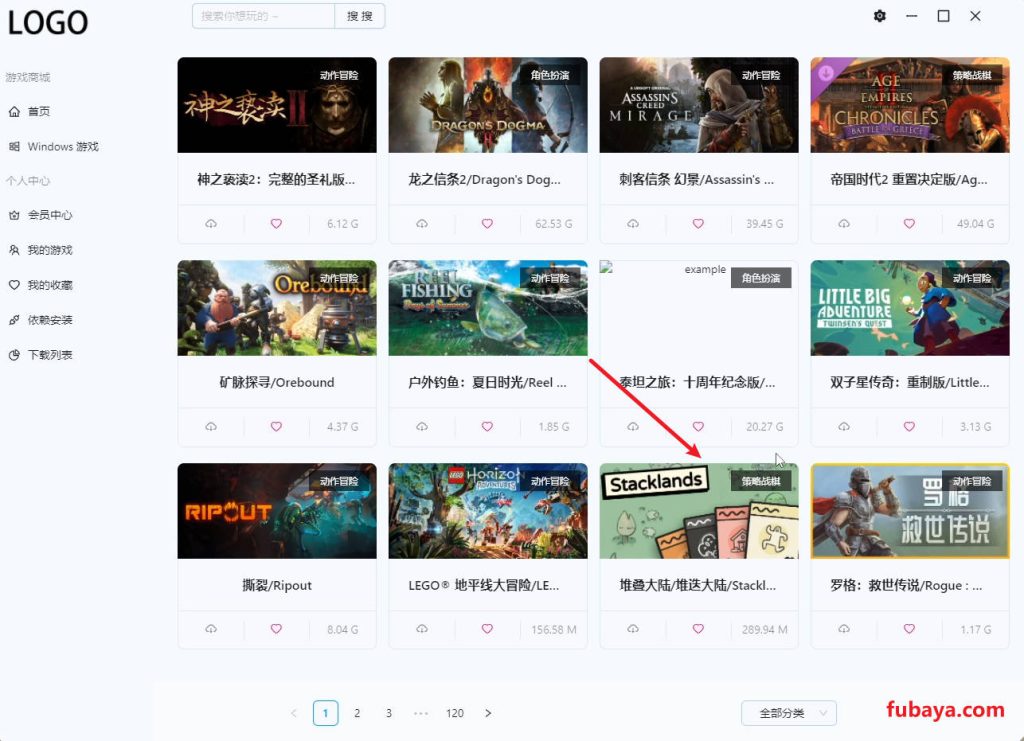Focus the game search input field
Viewport: 1024px width, 741px height.
[x=263, y=16]
